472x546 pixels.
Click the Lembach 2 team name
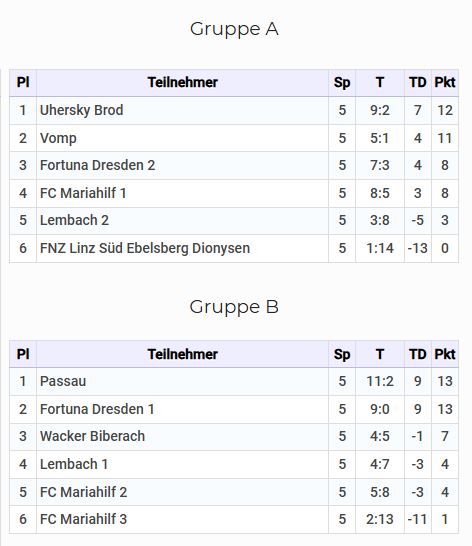[74, 220]
